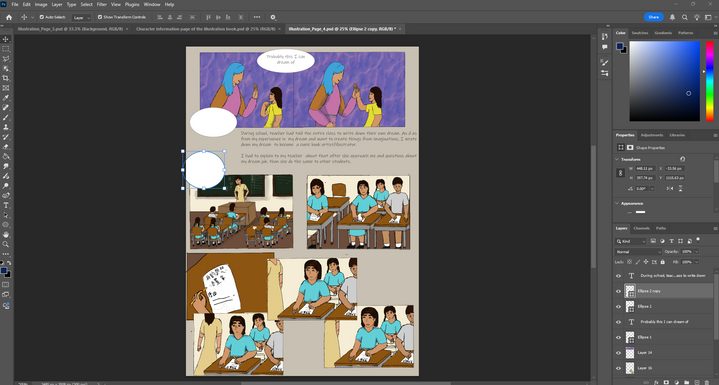Select the Eyedropper tool
719x385 pixels.
tap(6, 98)
